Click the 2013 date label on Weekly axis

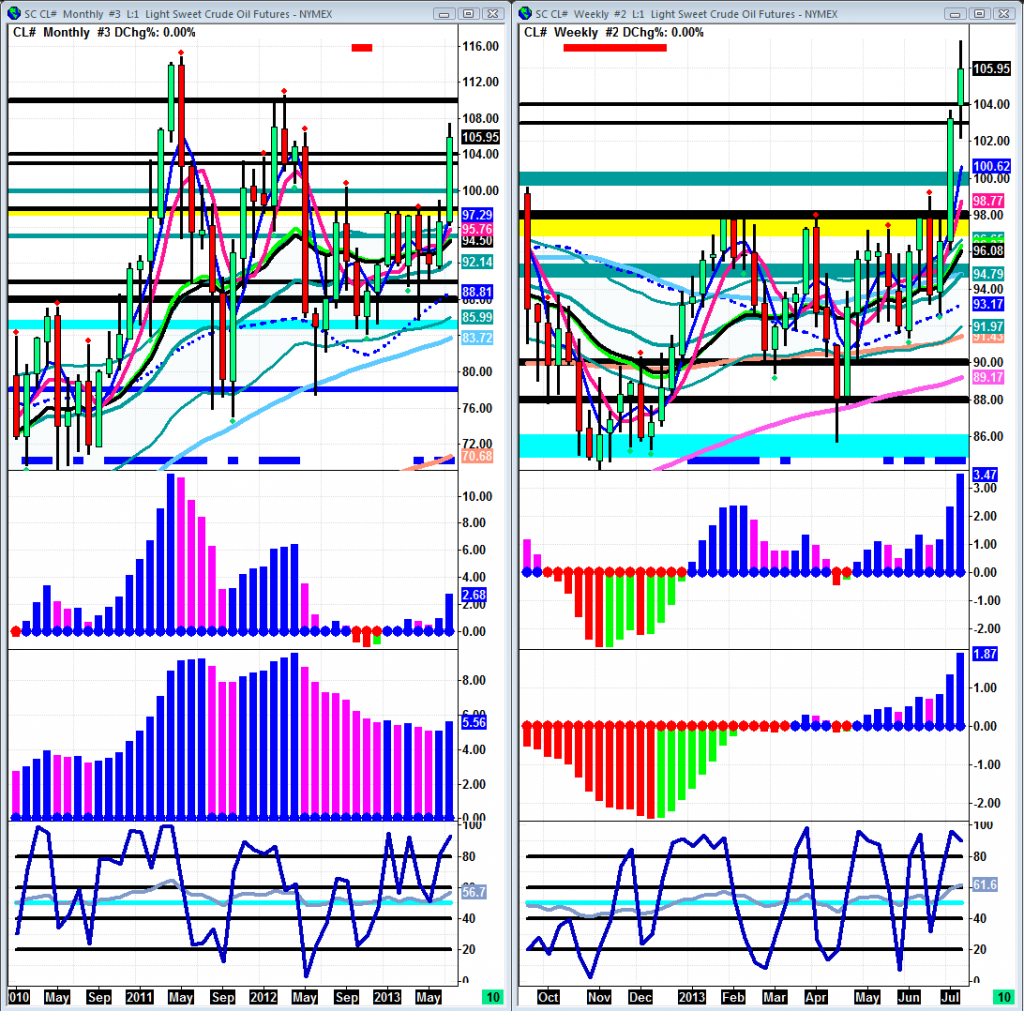[692, 997]
